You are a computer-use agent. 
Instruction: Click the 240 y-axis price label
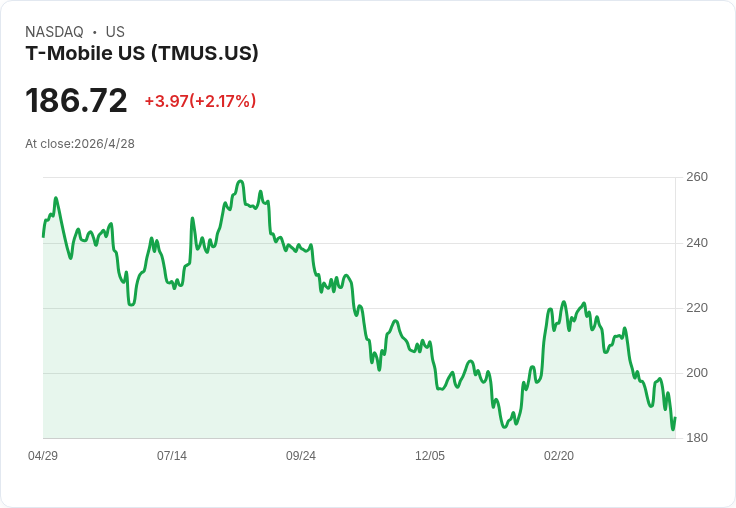coord(697,243)
